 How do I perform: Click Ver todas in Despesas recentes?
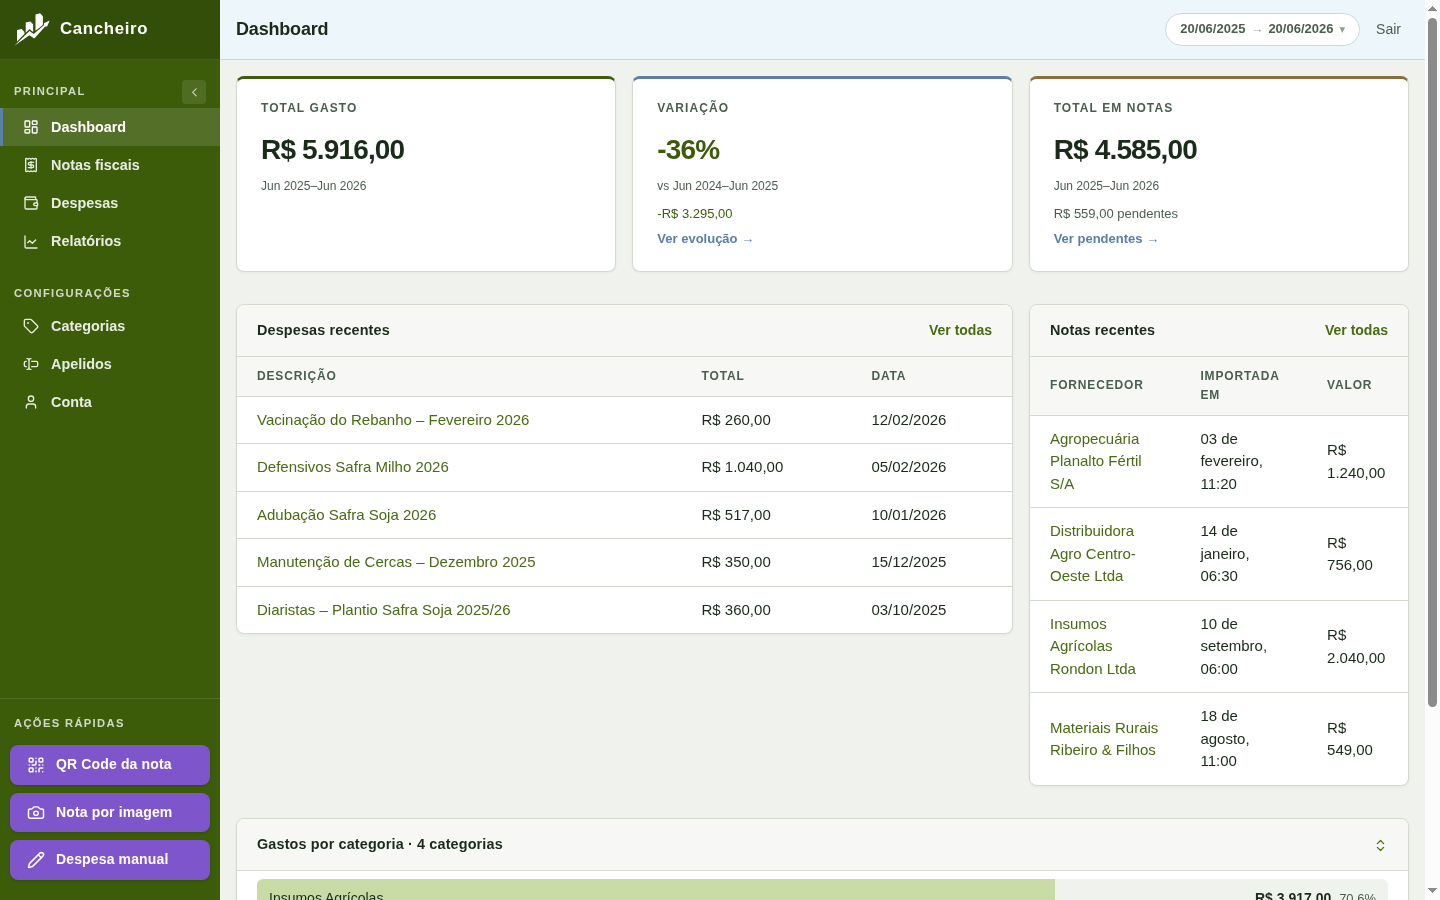(960, 330)
